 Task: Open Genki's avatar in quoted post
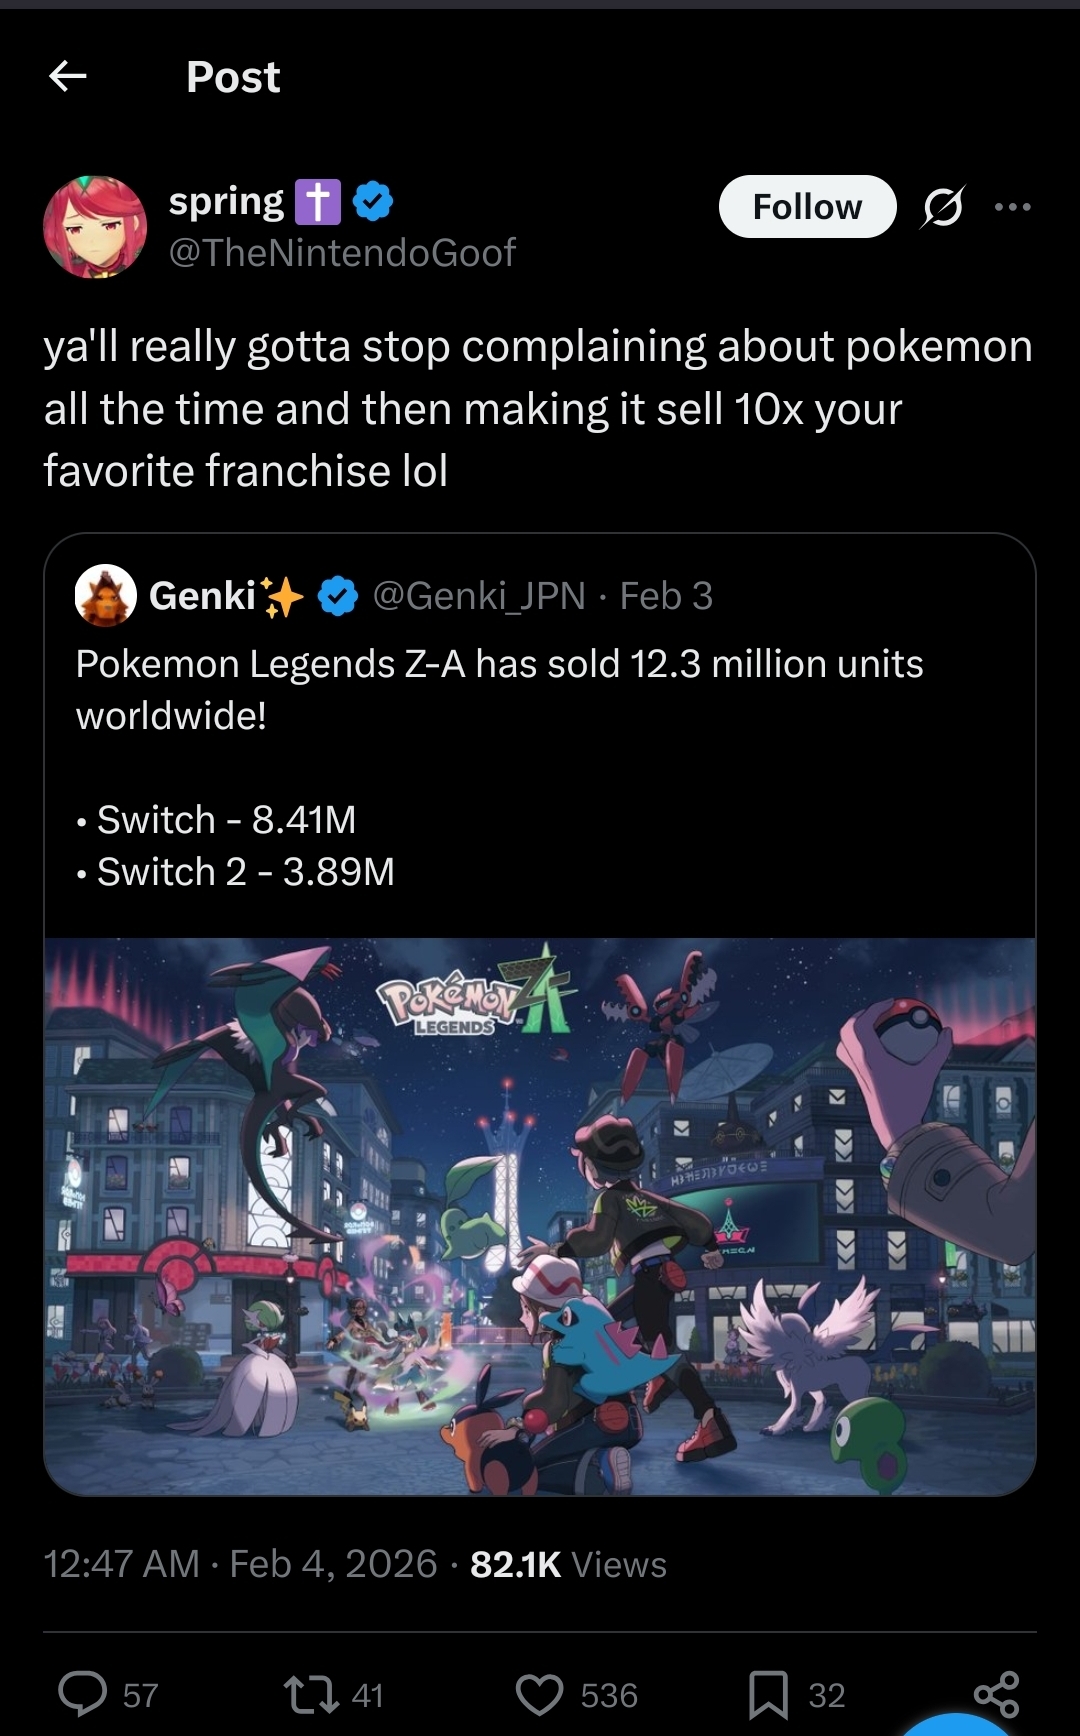(106, 596)
